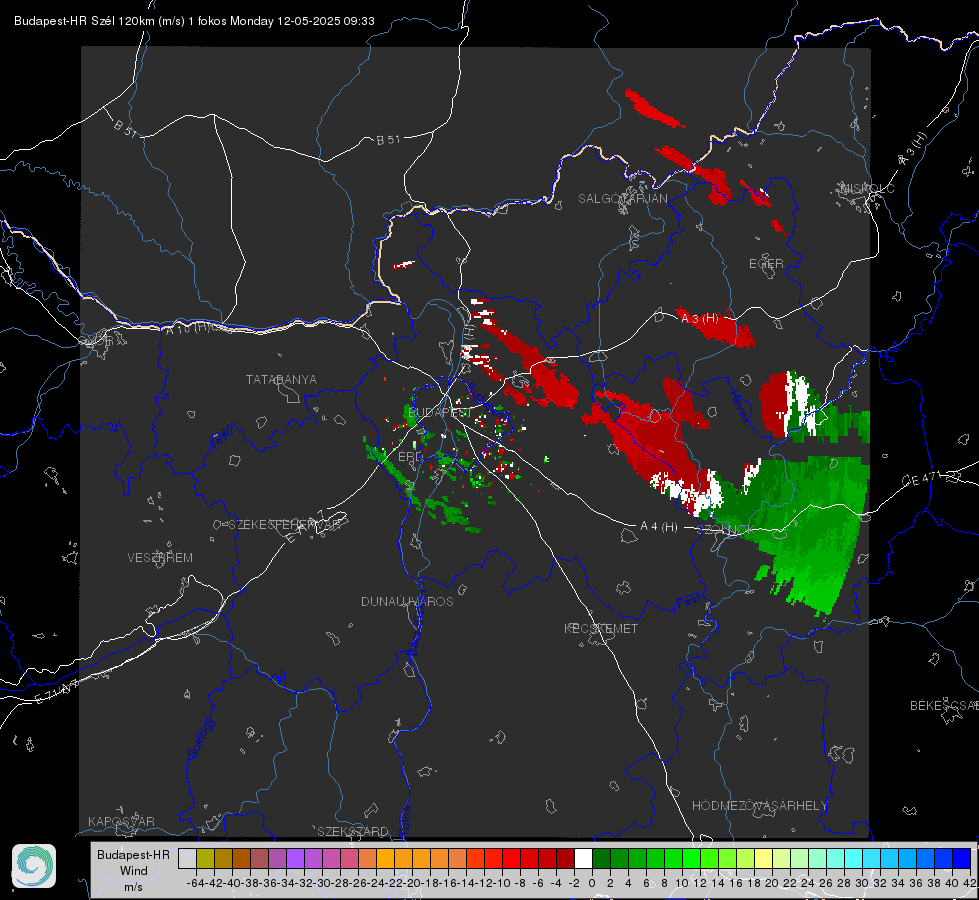This screenshot has width=979, height=900.
Task: Click the '-64' legend scale value
Action: [195, 883]
